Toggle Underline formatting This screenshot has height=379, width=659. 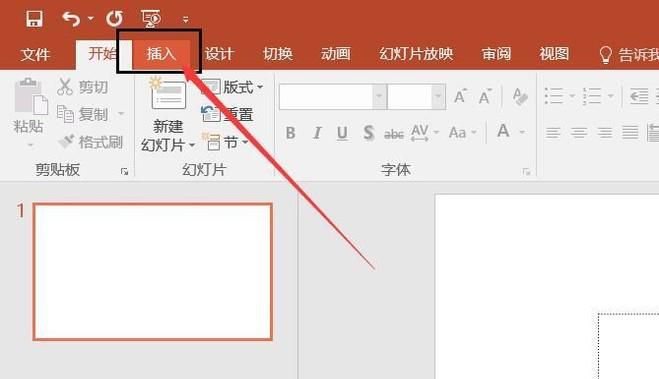click(342, 133)
